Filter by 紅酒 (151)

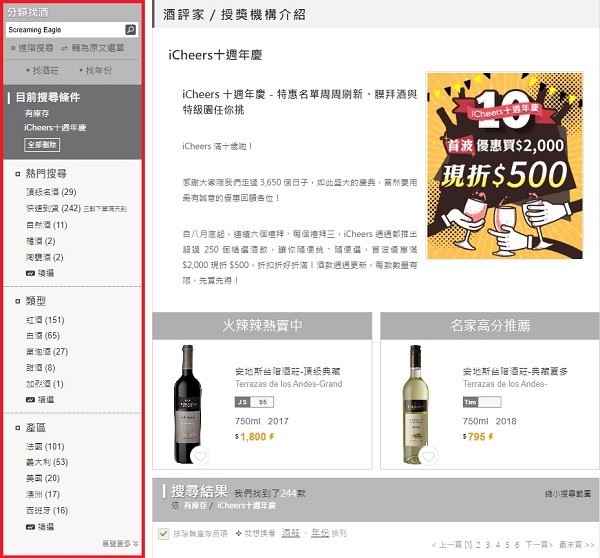point(45,320)
